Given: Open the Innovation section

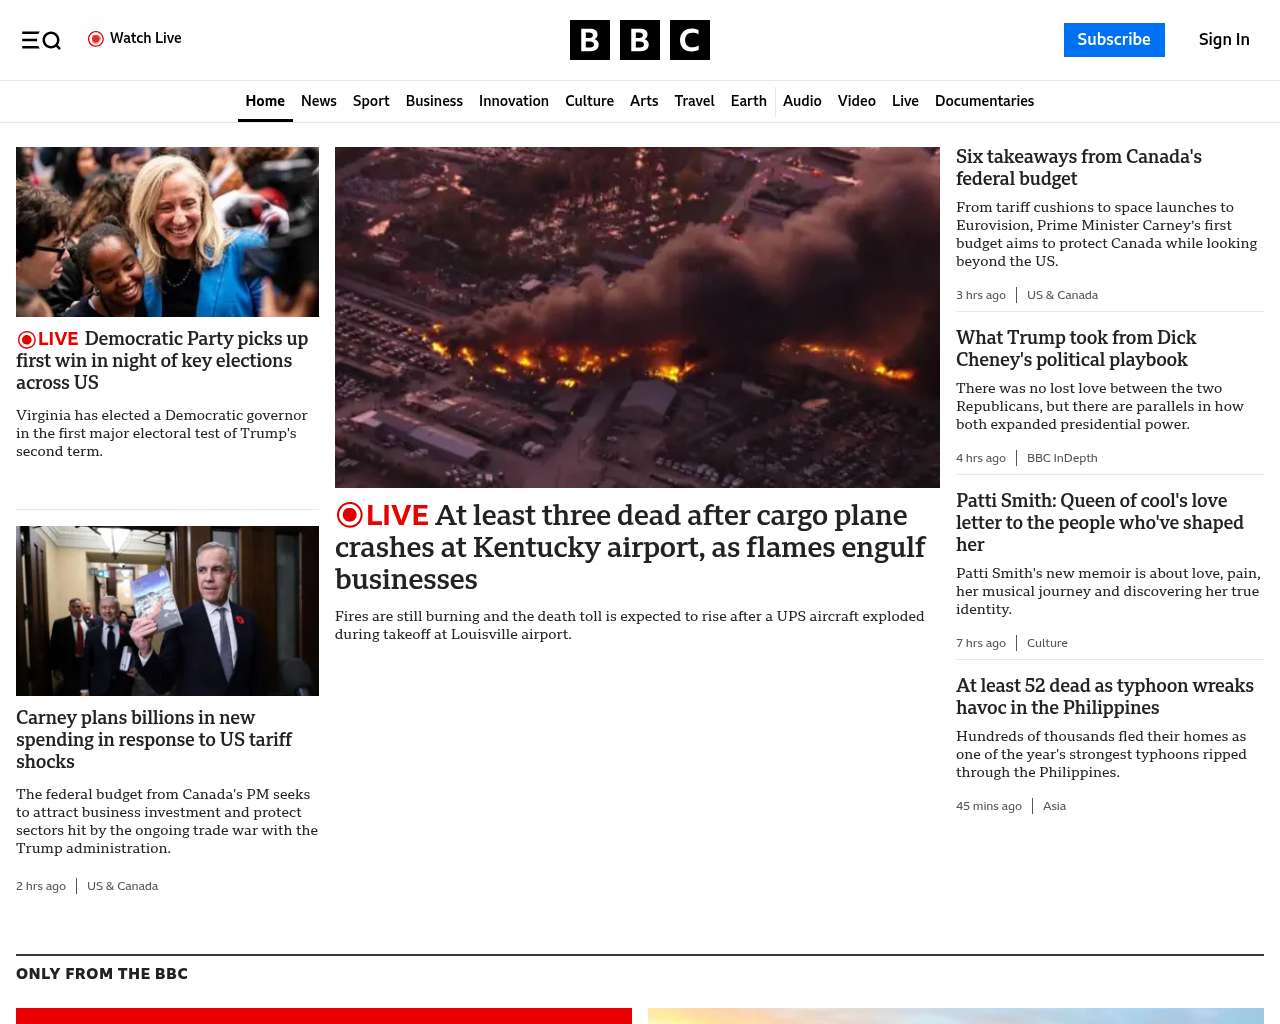Looking at the screenshot, I should click(x=514, y=101).
